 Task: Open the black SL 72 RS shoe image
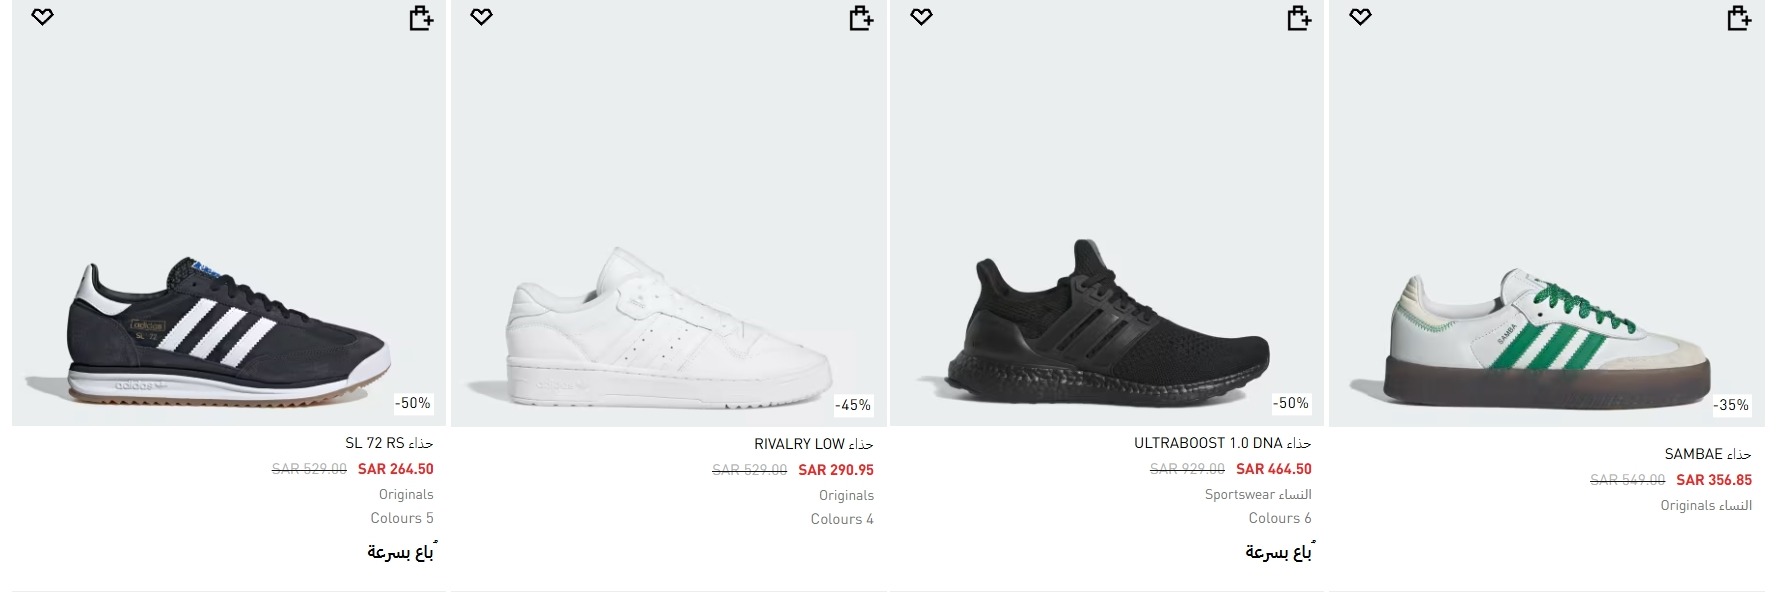click(x=228, y=330)
